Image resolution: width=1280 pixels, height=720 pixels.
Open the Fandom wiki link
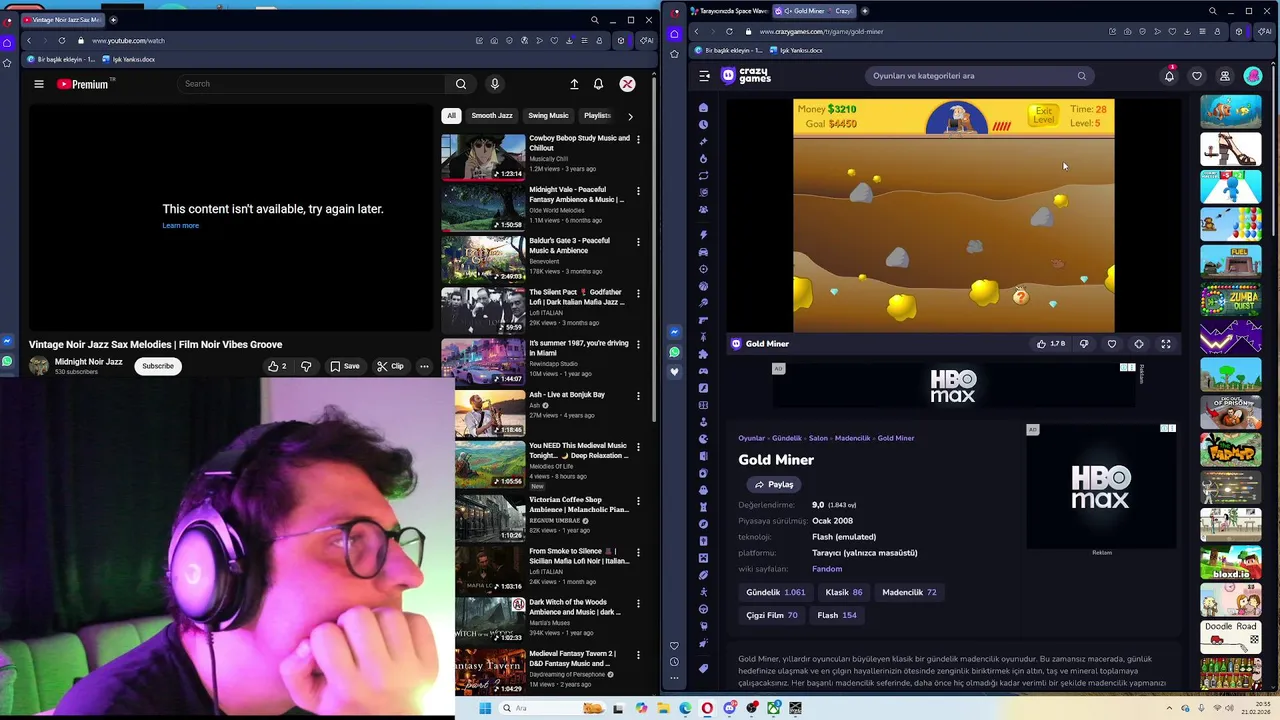[x=827, y=569]
